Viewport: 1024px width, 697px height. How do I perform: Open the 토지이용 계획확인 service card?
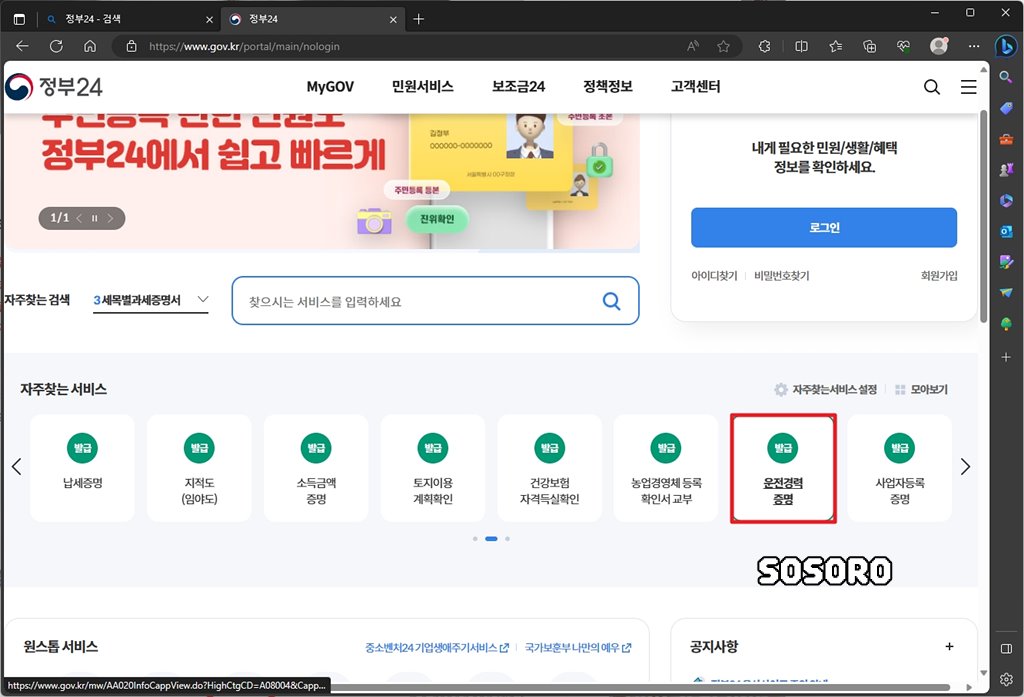tap(432, 468)
